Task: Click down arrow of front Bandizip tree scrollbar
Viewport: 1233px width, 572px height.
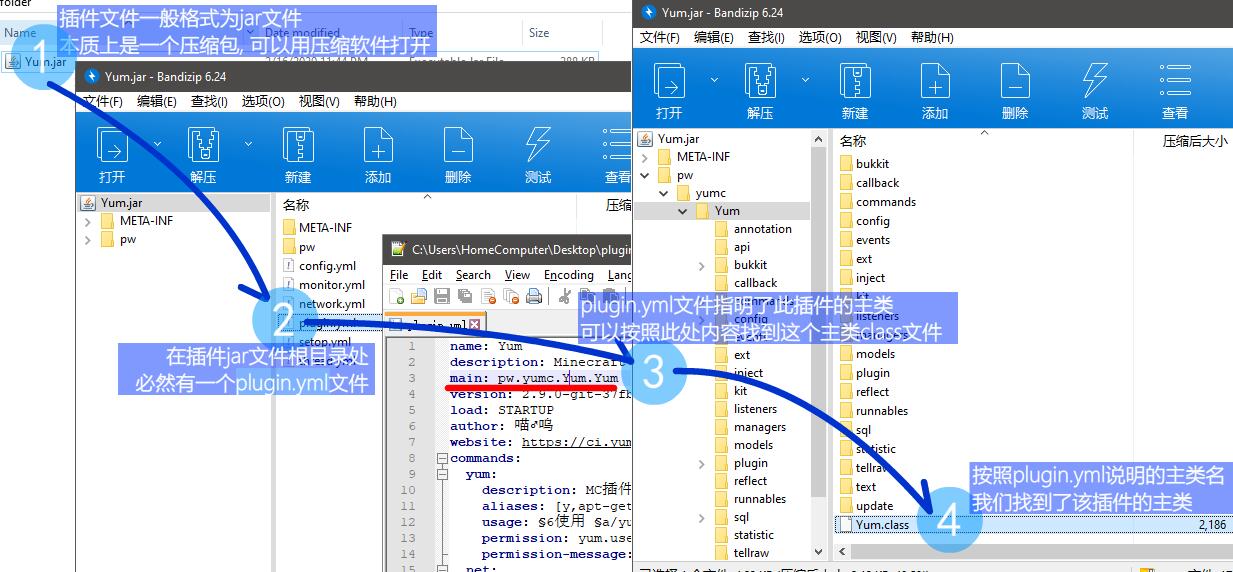Action: [x=819, y=553]
